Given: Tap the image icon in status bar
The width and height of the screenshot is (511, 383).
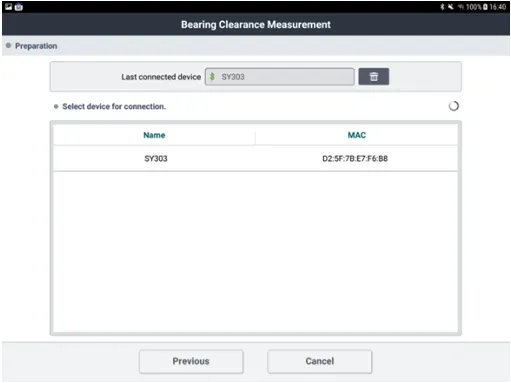Looking at the screenshot, I should coord(8,7).
